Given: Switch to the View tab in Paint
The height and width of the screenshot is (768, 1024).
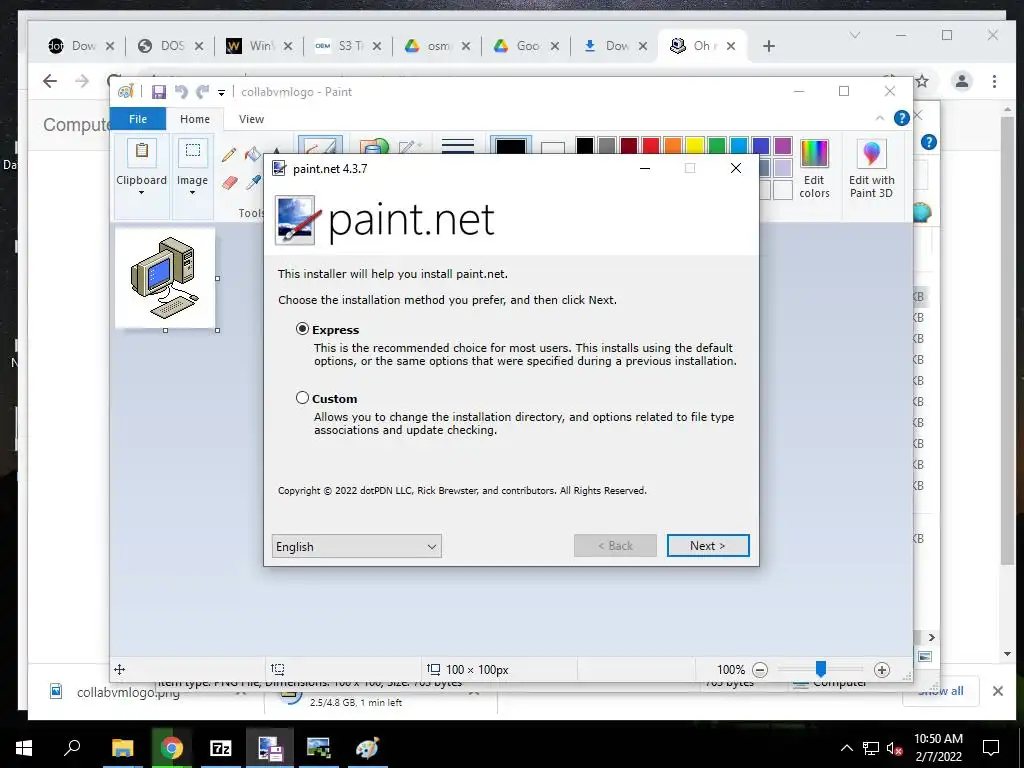Looking at the screenshot, I should 251,119.
